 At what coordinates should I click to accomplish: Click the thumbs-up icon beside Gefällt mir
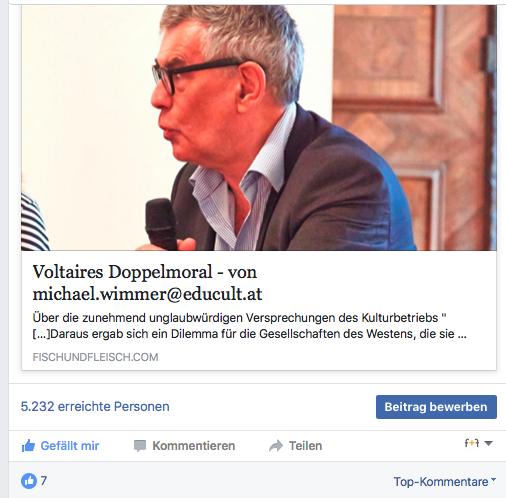click(28, 446)
